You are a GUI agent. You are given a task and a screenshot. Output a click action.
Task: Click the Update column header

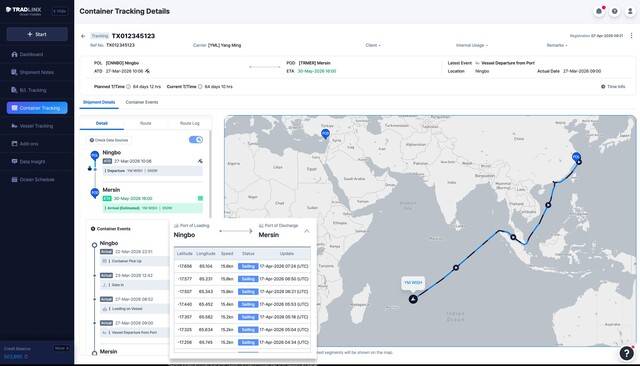(x=287, y=253)
